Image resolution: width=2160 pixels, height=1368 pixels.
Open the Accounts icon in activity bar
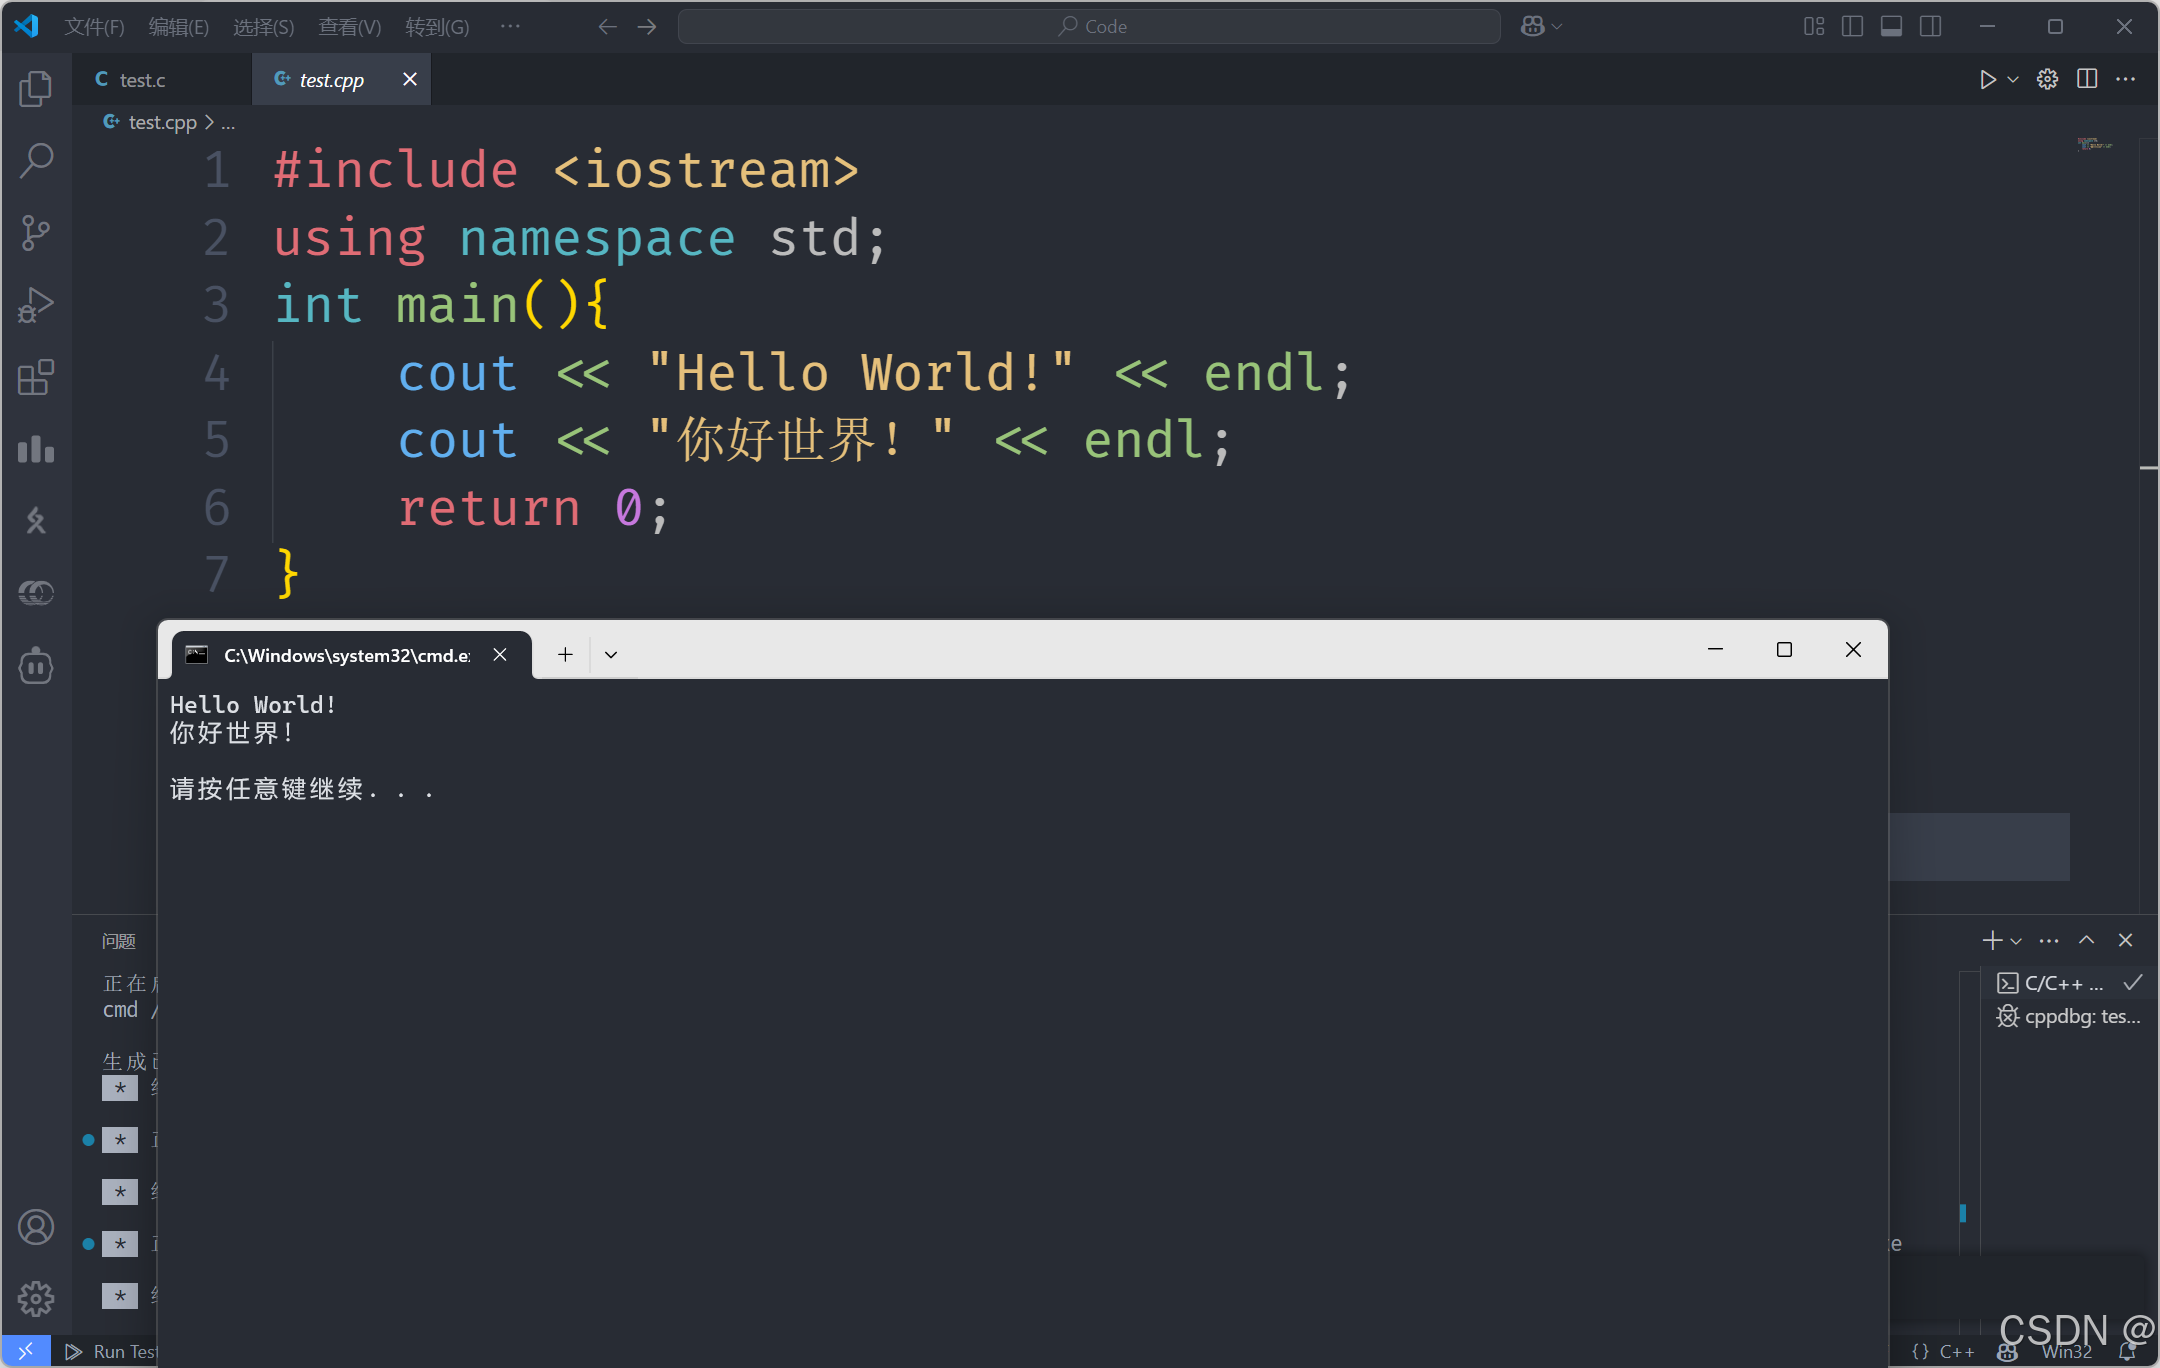point(36,1227)
